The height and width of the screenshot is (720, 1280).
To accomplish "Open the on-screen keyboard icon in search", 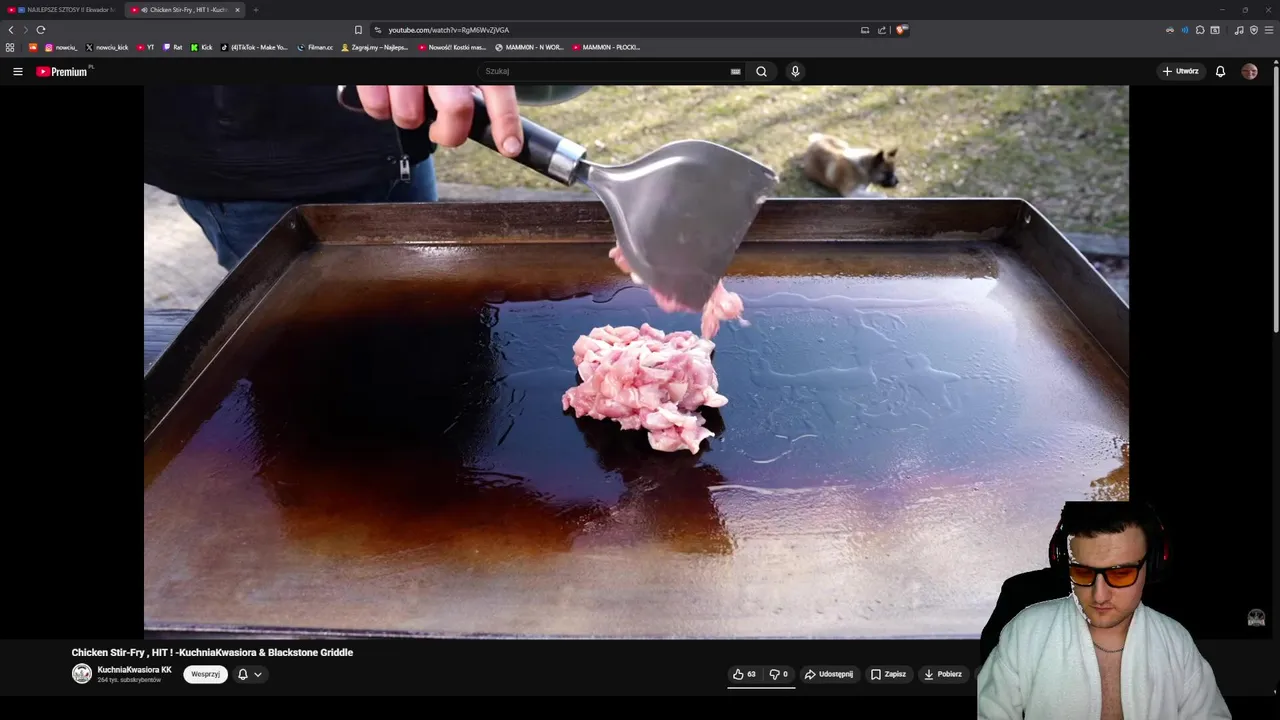I will (x=735, y=72).
